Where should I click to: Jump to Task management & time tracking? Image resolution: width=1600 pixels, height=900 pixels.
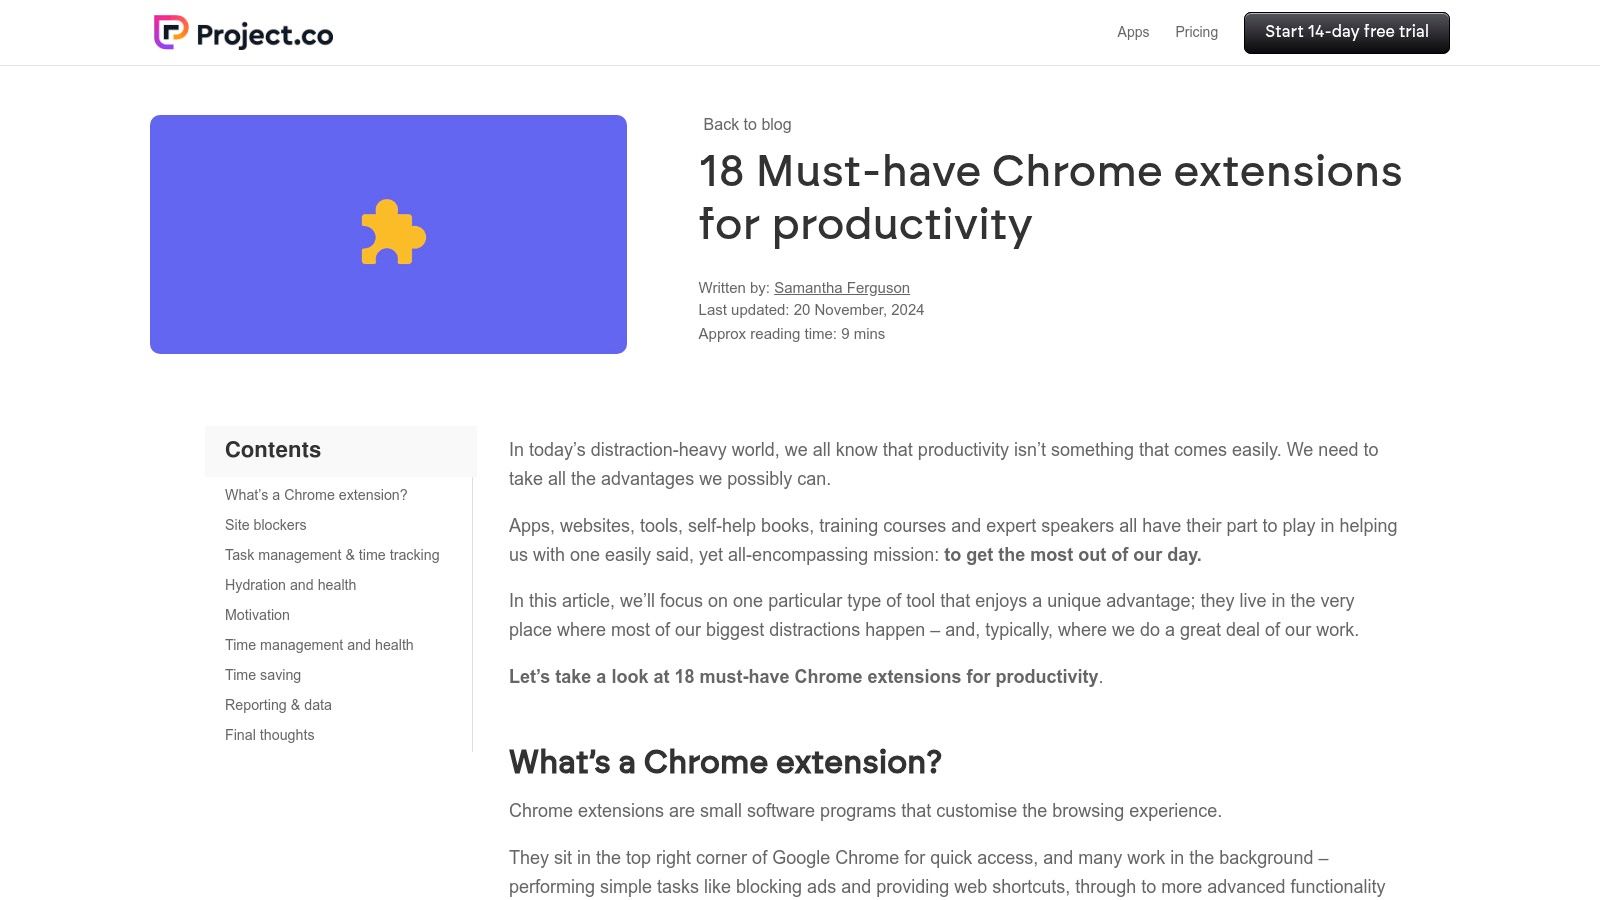332,555
